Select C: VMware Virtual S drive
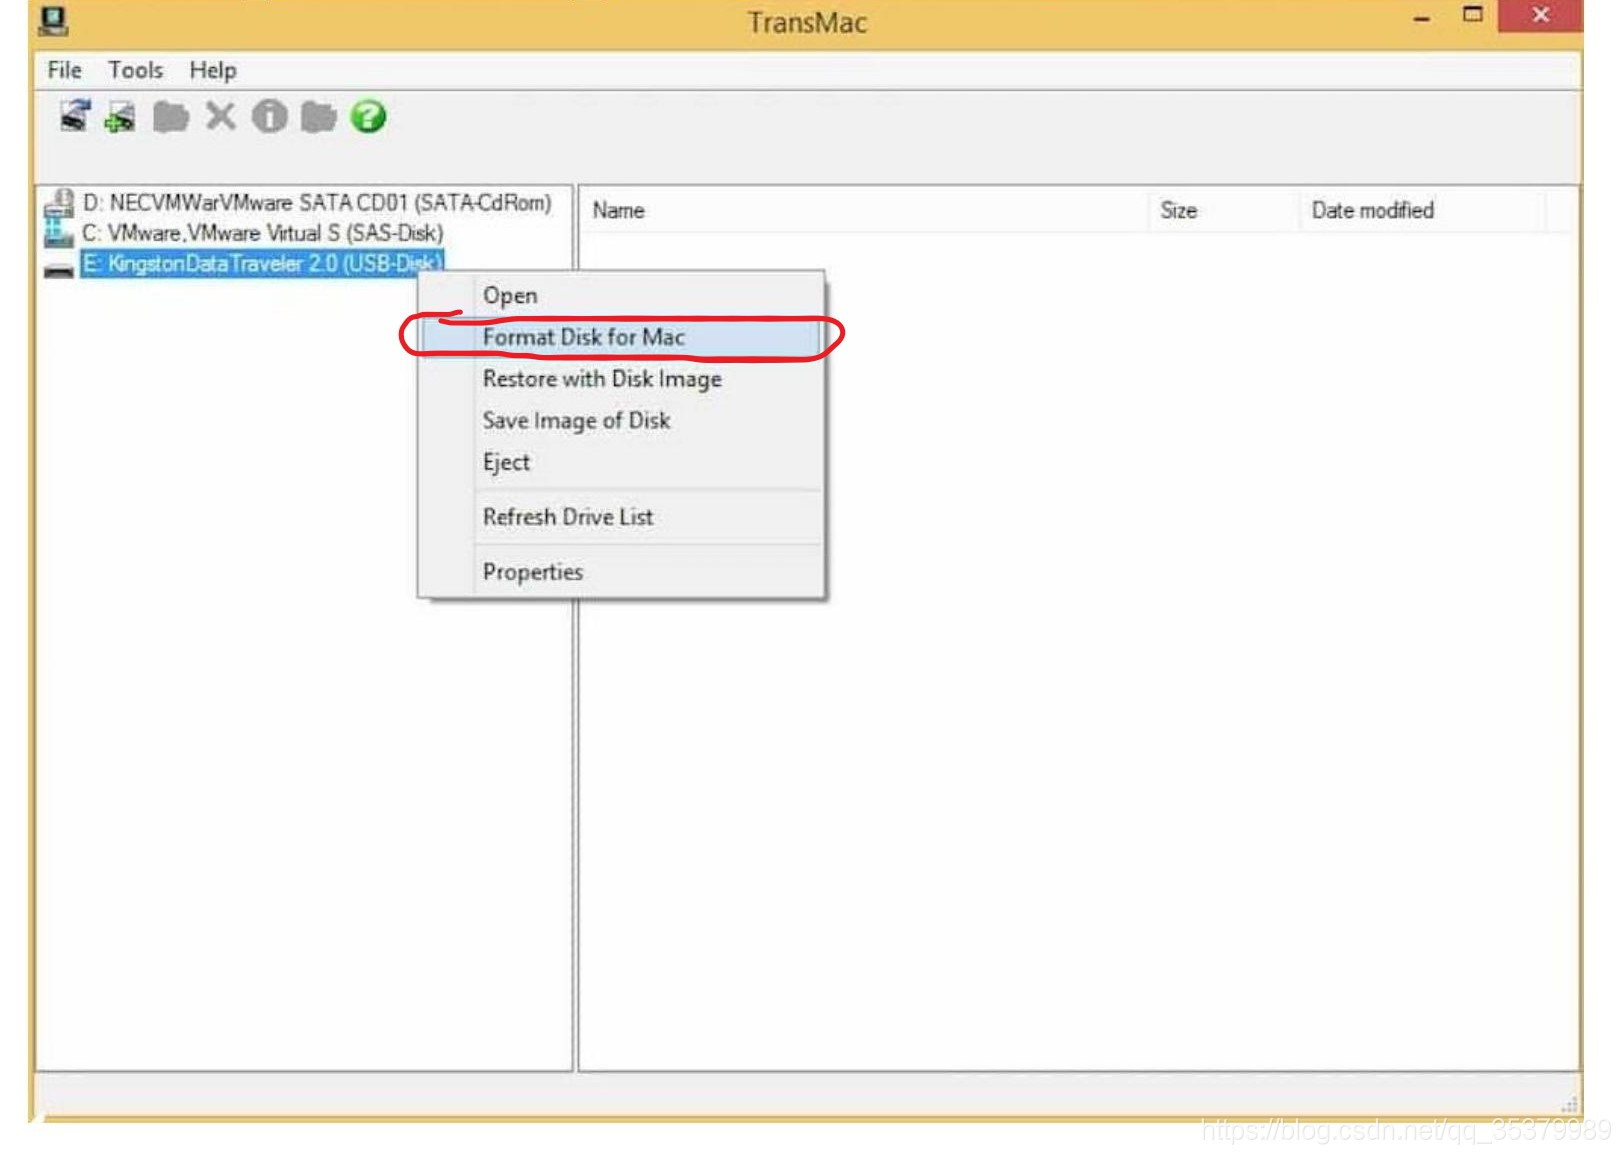The height and width of the screenshot is (1154, 1621). pos(262,233)
